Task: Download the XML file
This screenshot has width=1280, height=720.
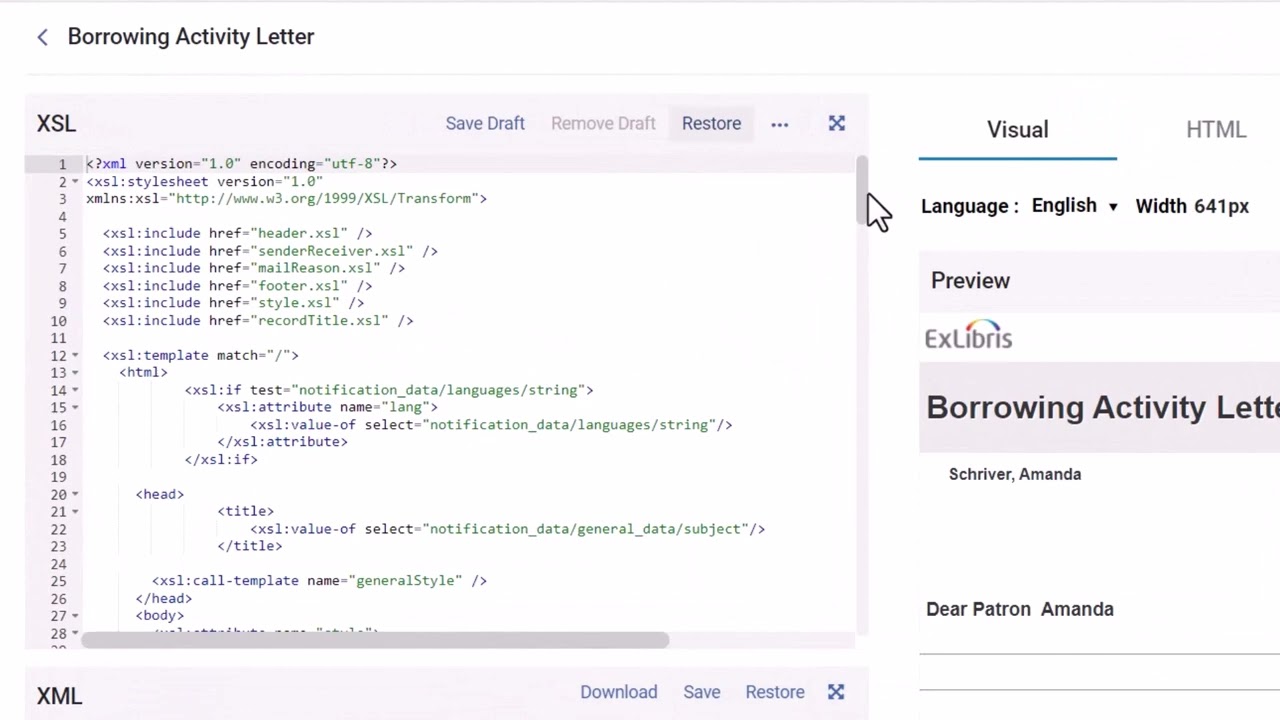Action: [618, 692]
